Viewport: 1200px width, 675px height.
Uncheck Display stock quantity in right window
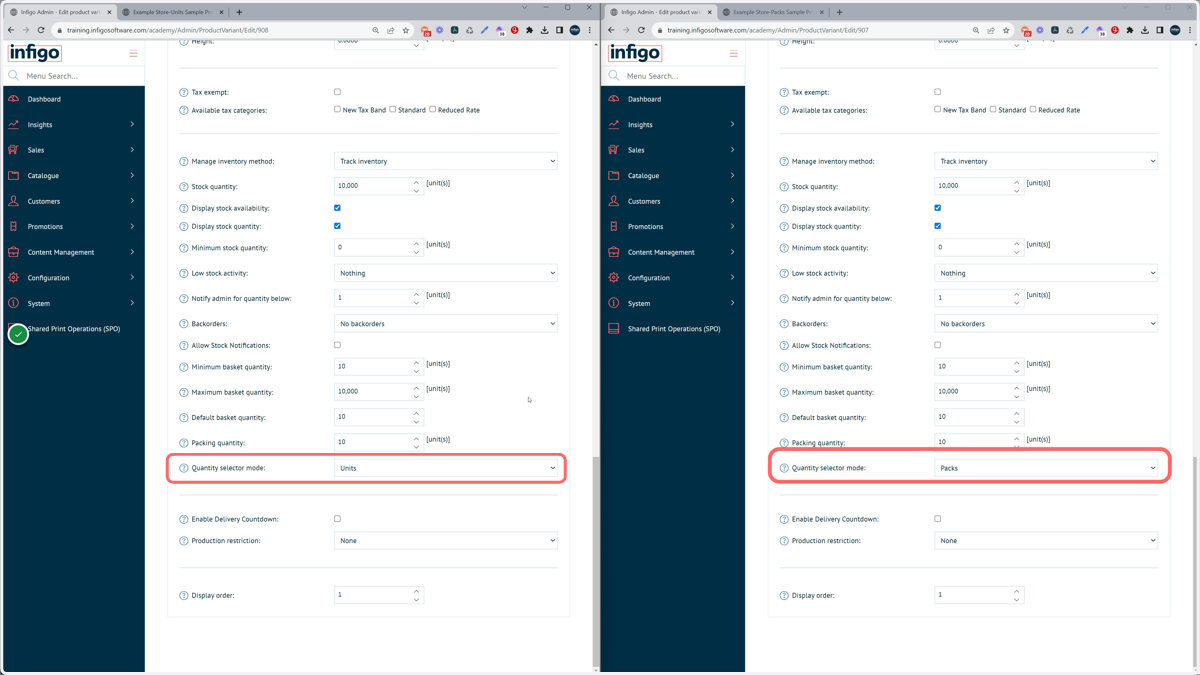point(937,226)
